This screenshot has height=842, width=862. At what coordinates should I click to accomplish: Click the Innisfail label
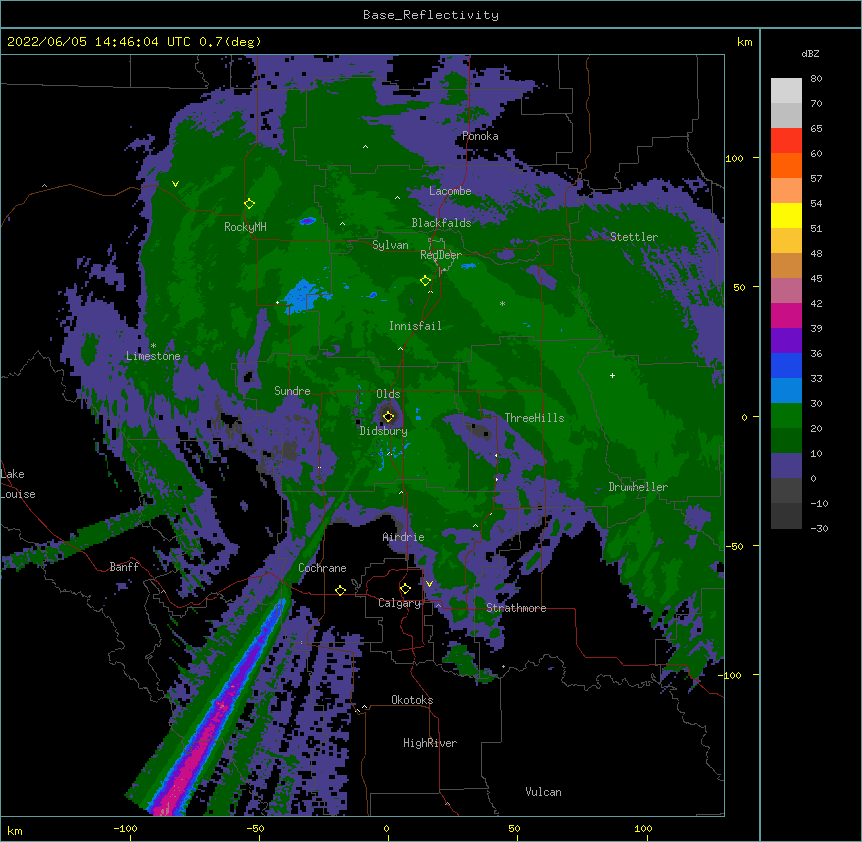click(415, 326)
